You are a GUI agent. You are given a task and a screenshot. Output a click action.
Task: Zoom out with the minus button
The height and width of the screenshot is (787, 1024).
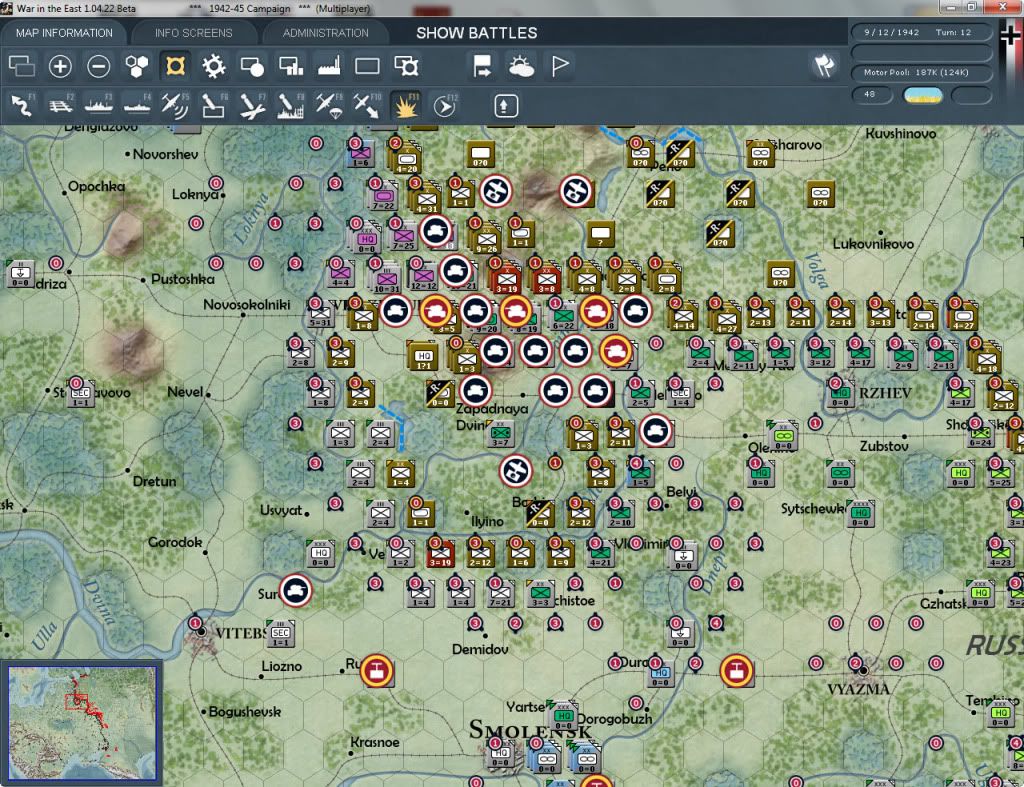coord(99,66)
